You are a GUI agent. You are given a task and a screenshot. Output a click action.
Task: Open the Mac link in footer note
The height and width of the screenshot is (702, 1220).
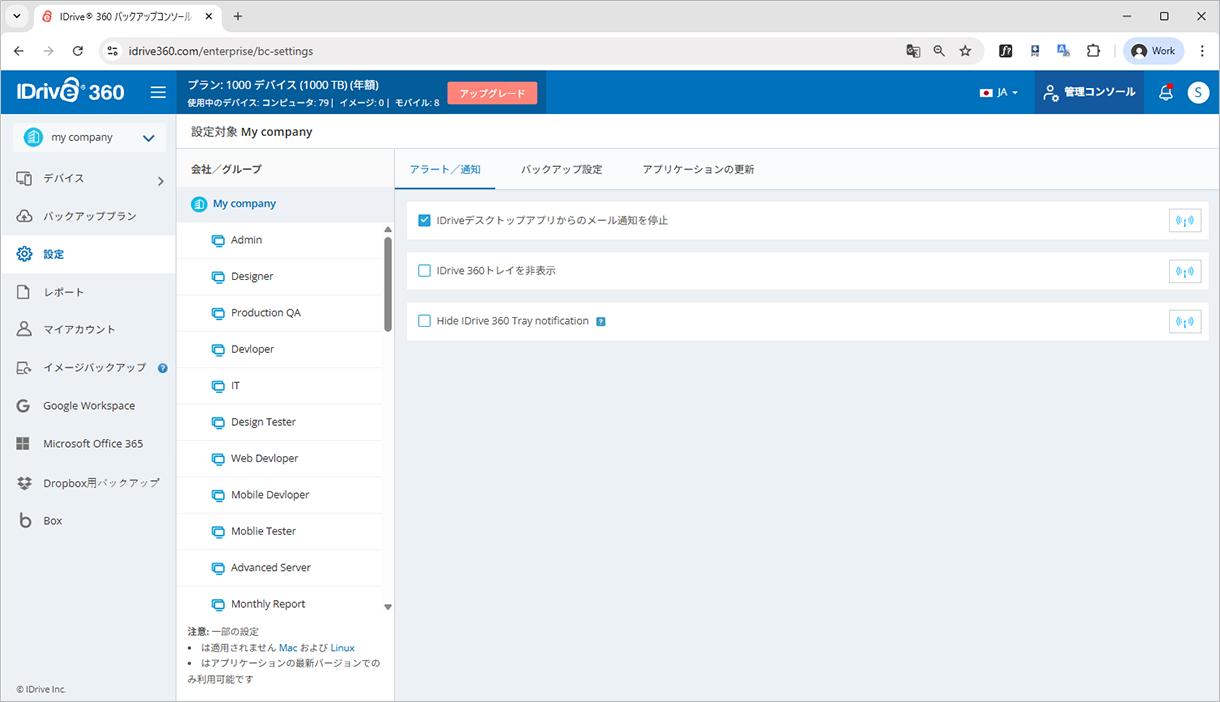[287, 647]
